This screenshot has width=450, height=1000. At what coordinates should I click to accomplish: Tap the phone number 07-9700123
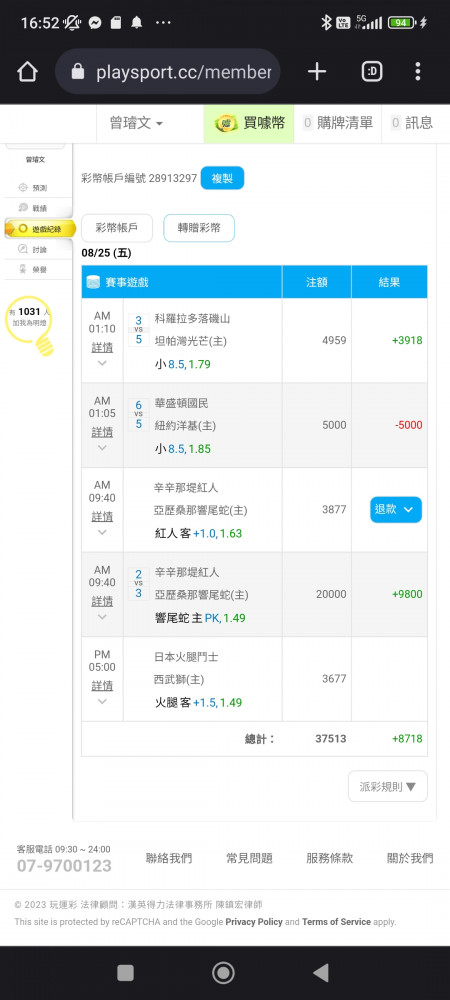point(64,866)
